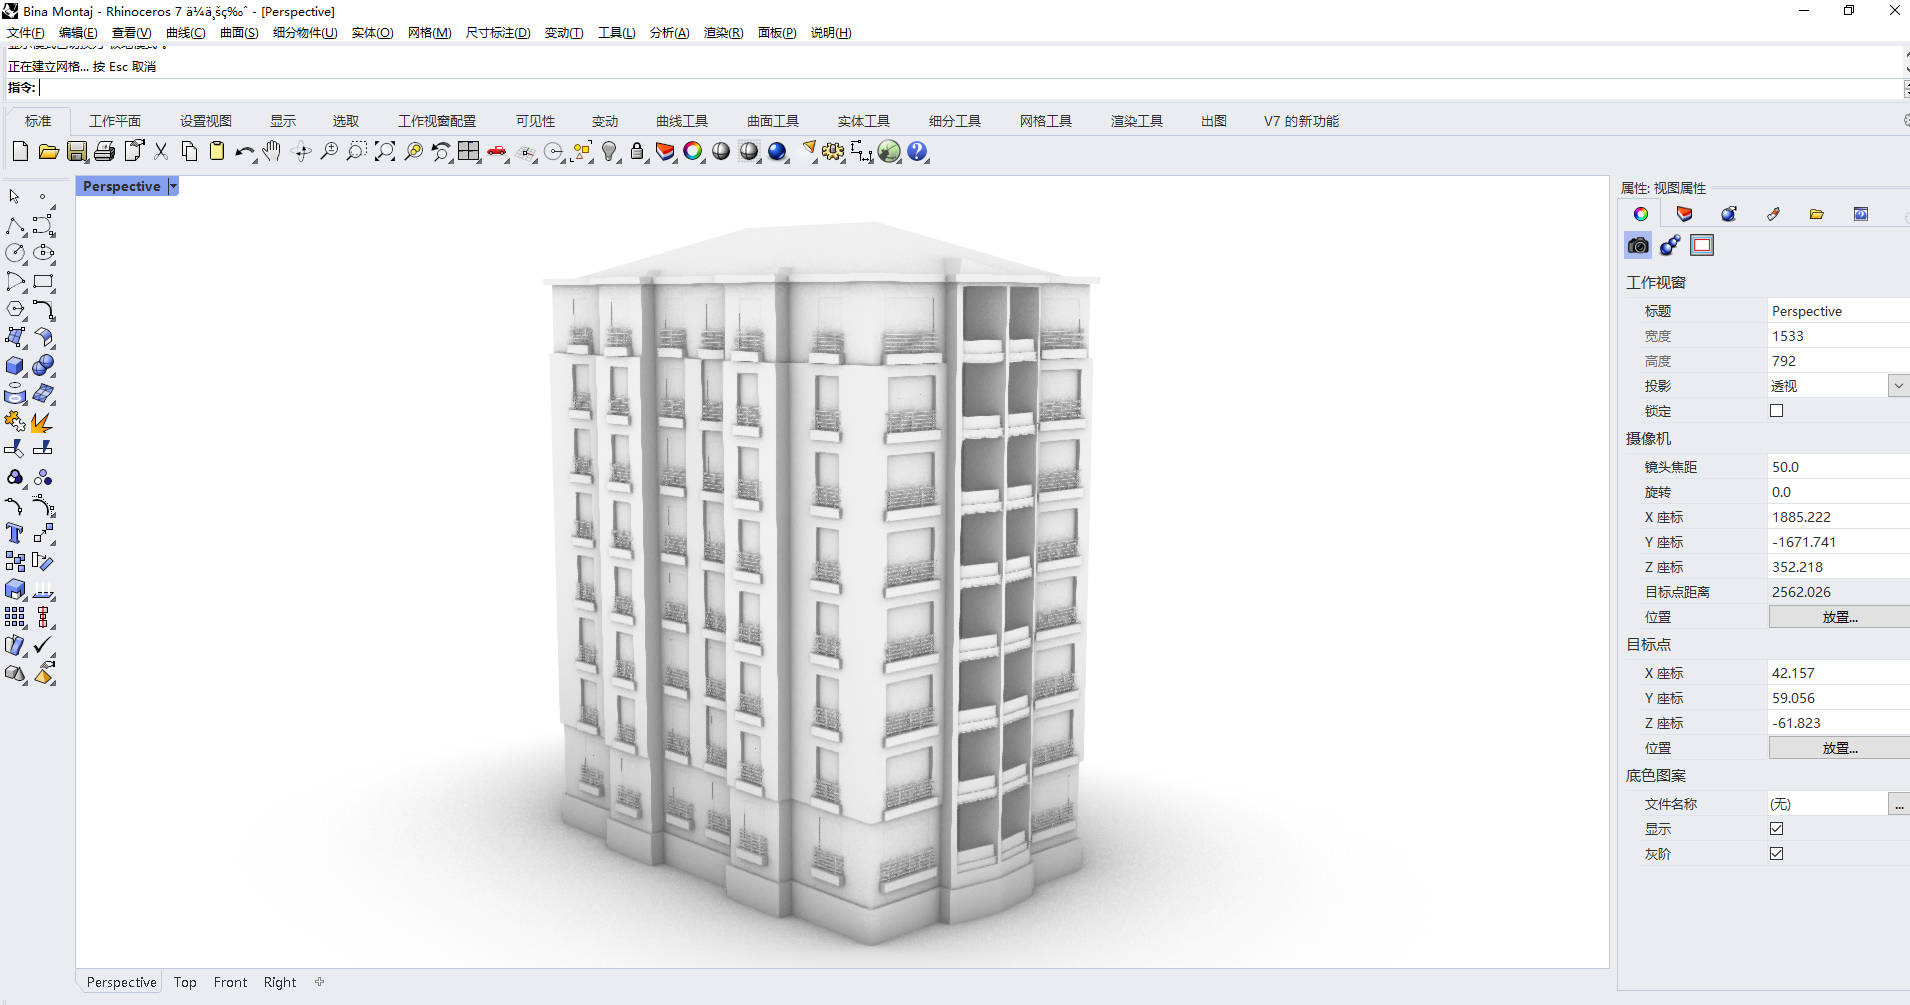Select the blue Box solid tool
This screenshot has width=1910, height=1005.
point(15,365)
